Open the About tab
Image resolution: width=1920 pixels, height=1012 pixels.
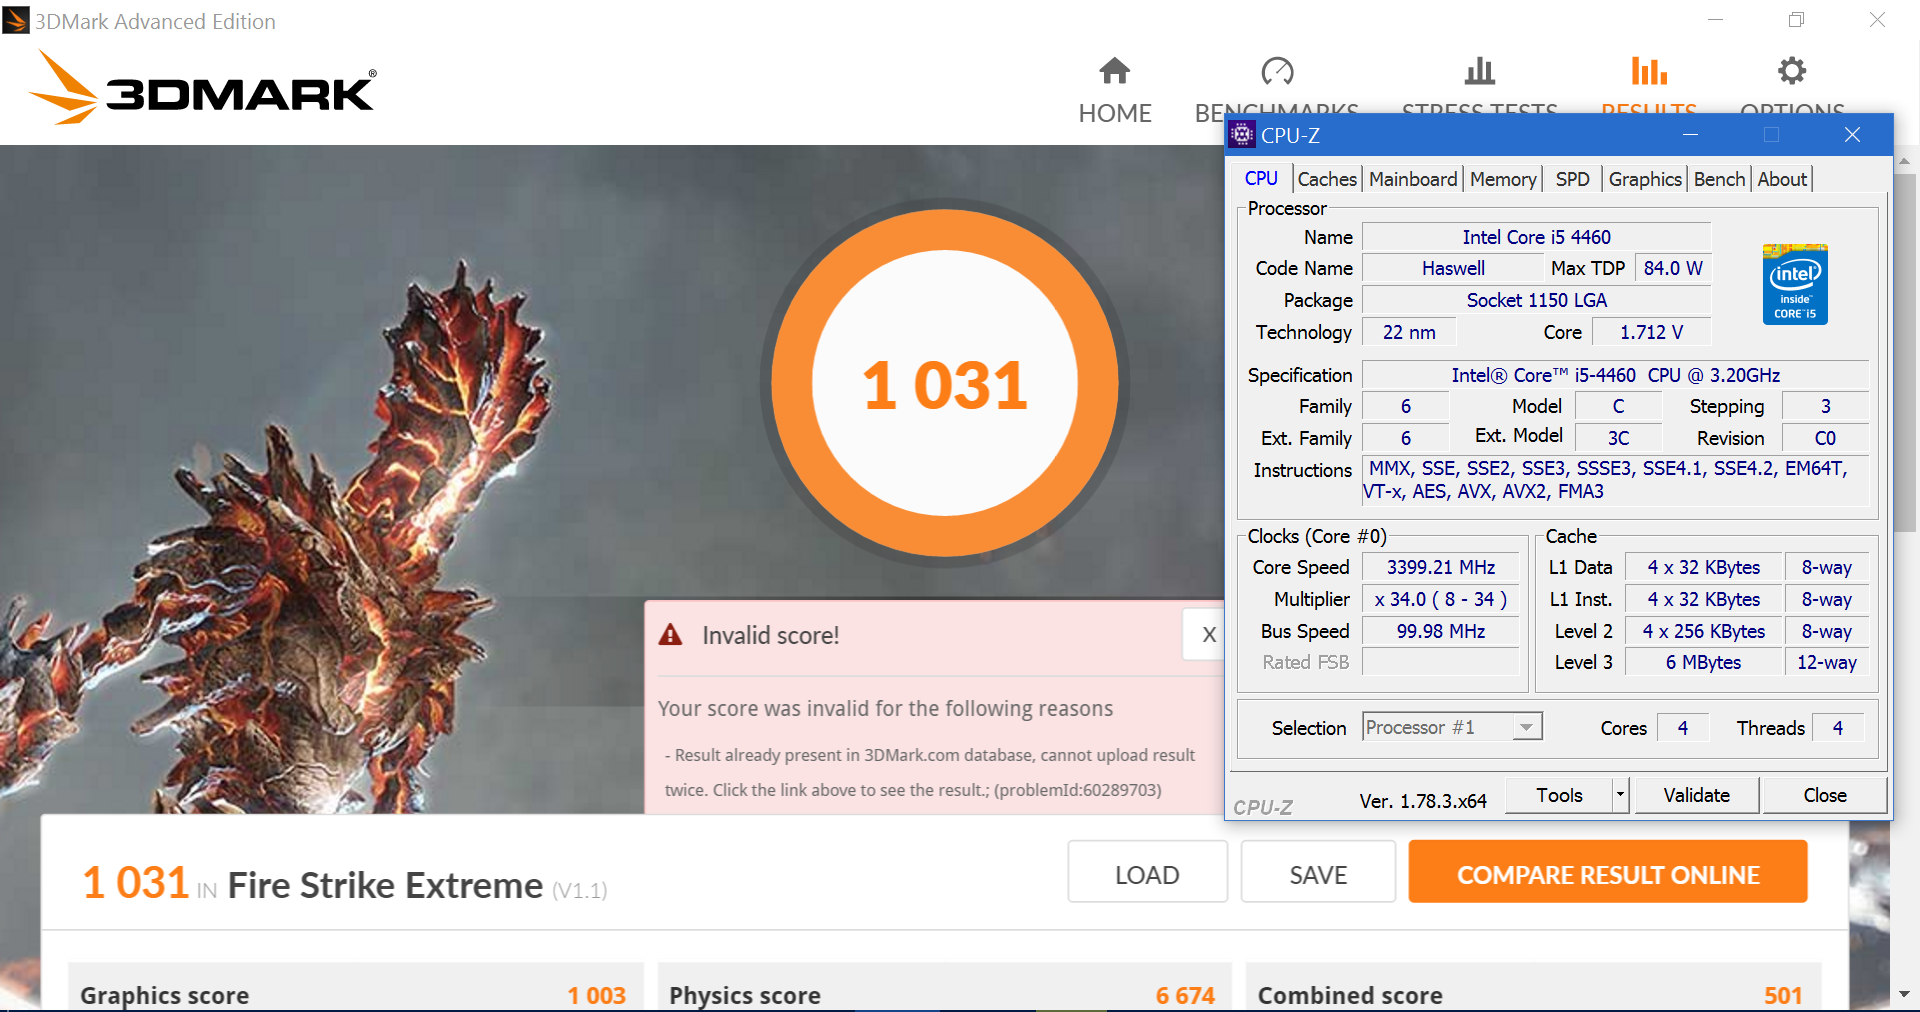(1782, 179)
